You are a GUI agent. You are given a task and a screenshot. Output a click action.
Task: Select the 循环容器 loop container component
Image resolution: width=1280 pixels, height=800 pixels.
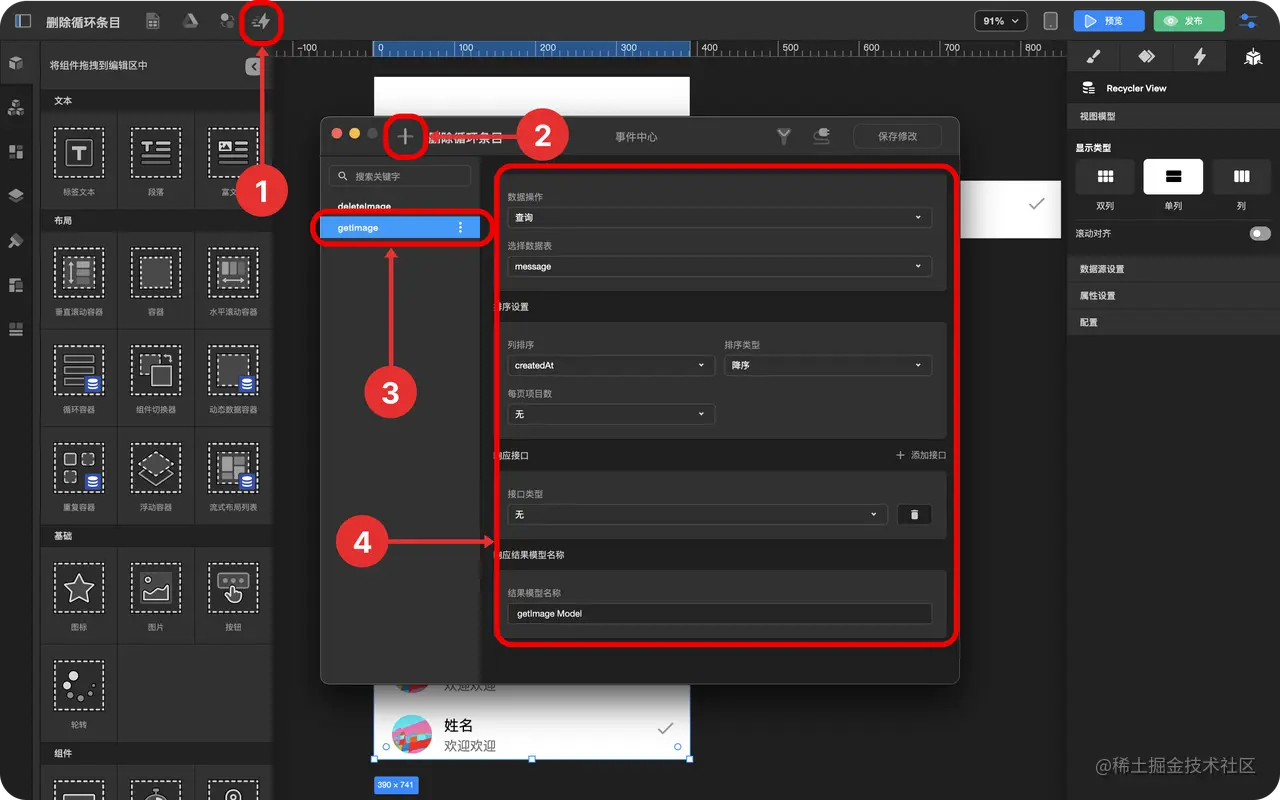[79, 378]
